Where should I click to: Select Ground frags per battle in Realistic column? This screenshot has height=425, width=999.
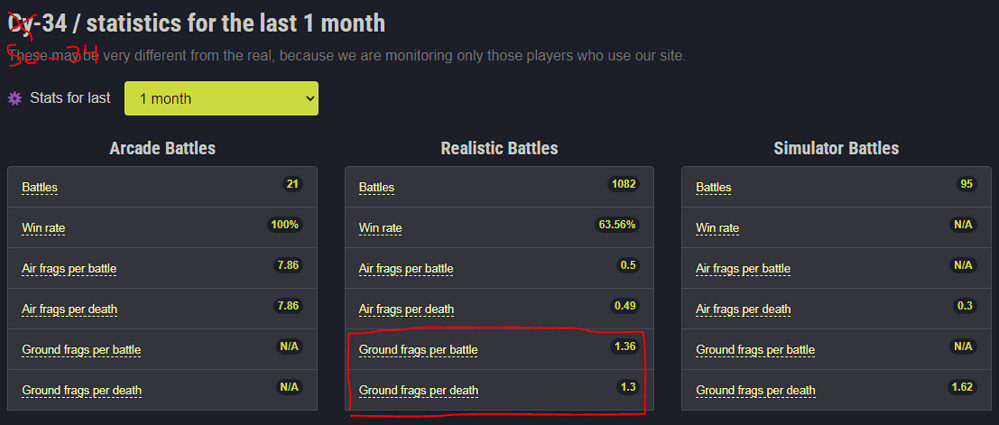coord(418,349)
